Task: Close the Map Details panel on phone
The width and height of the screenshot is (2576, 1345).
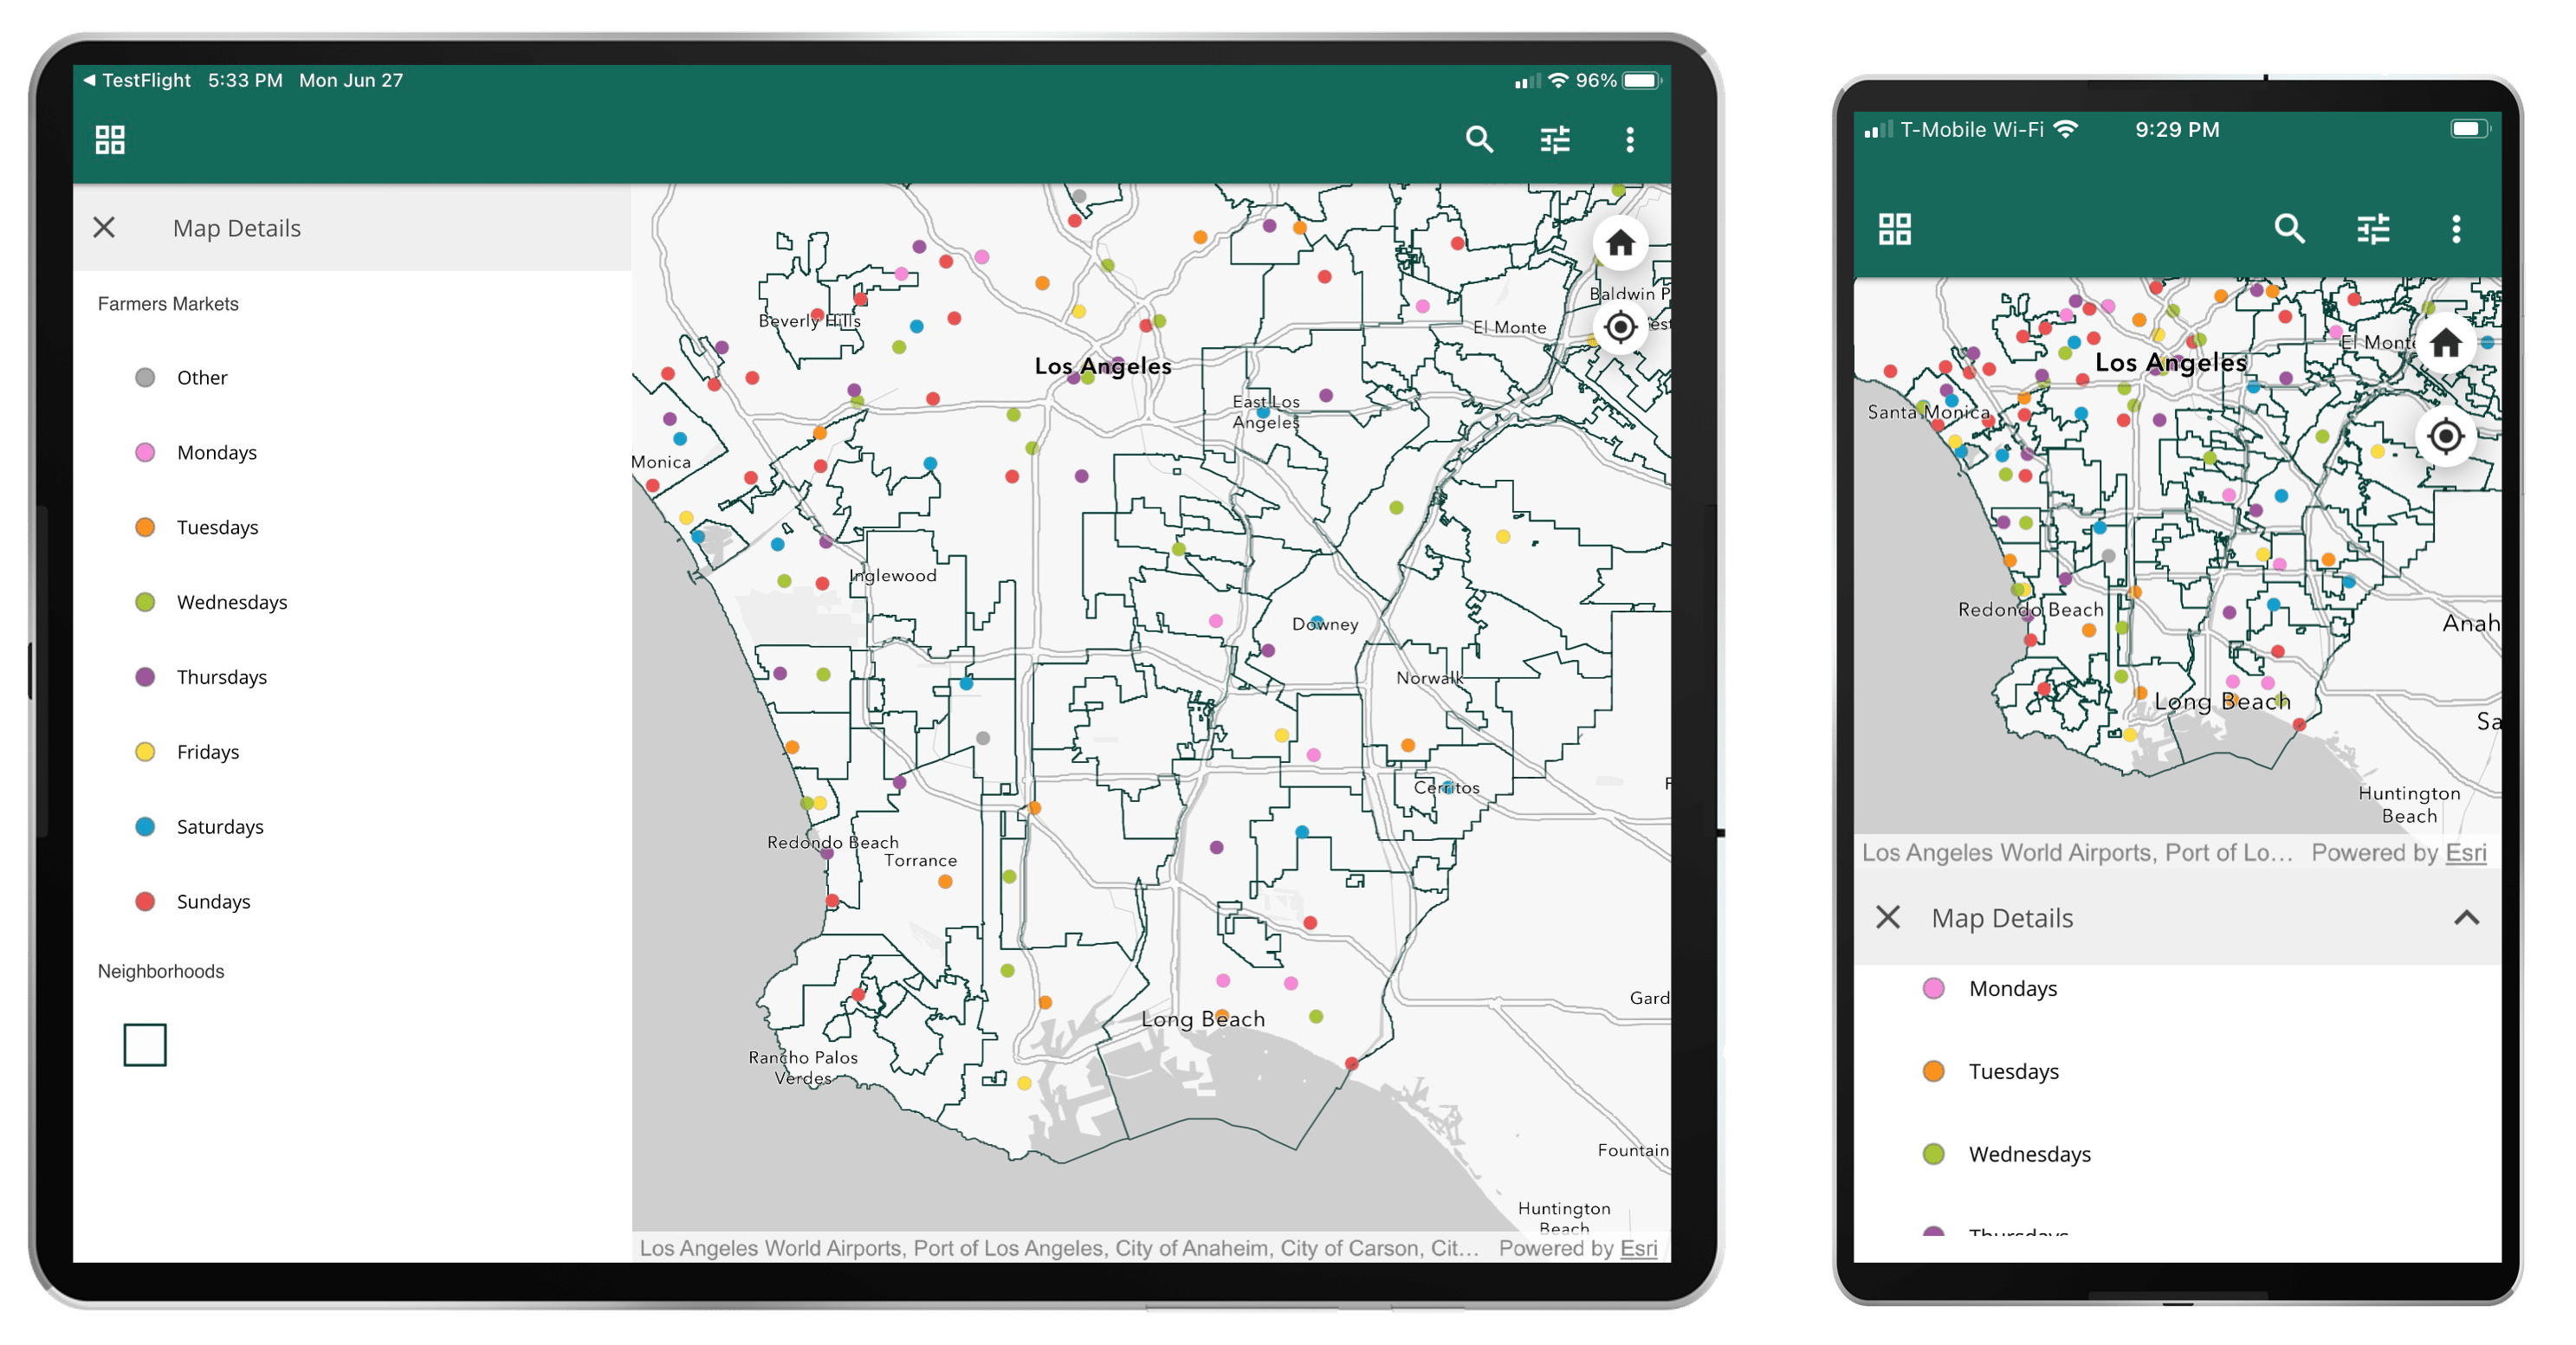Action: point(1887,918)
